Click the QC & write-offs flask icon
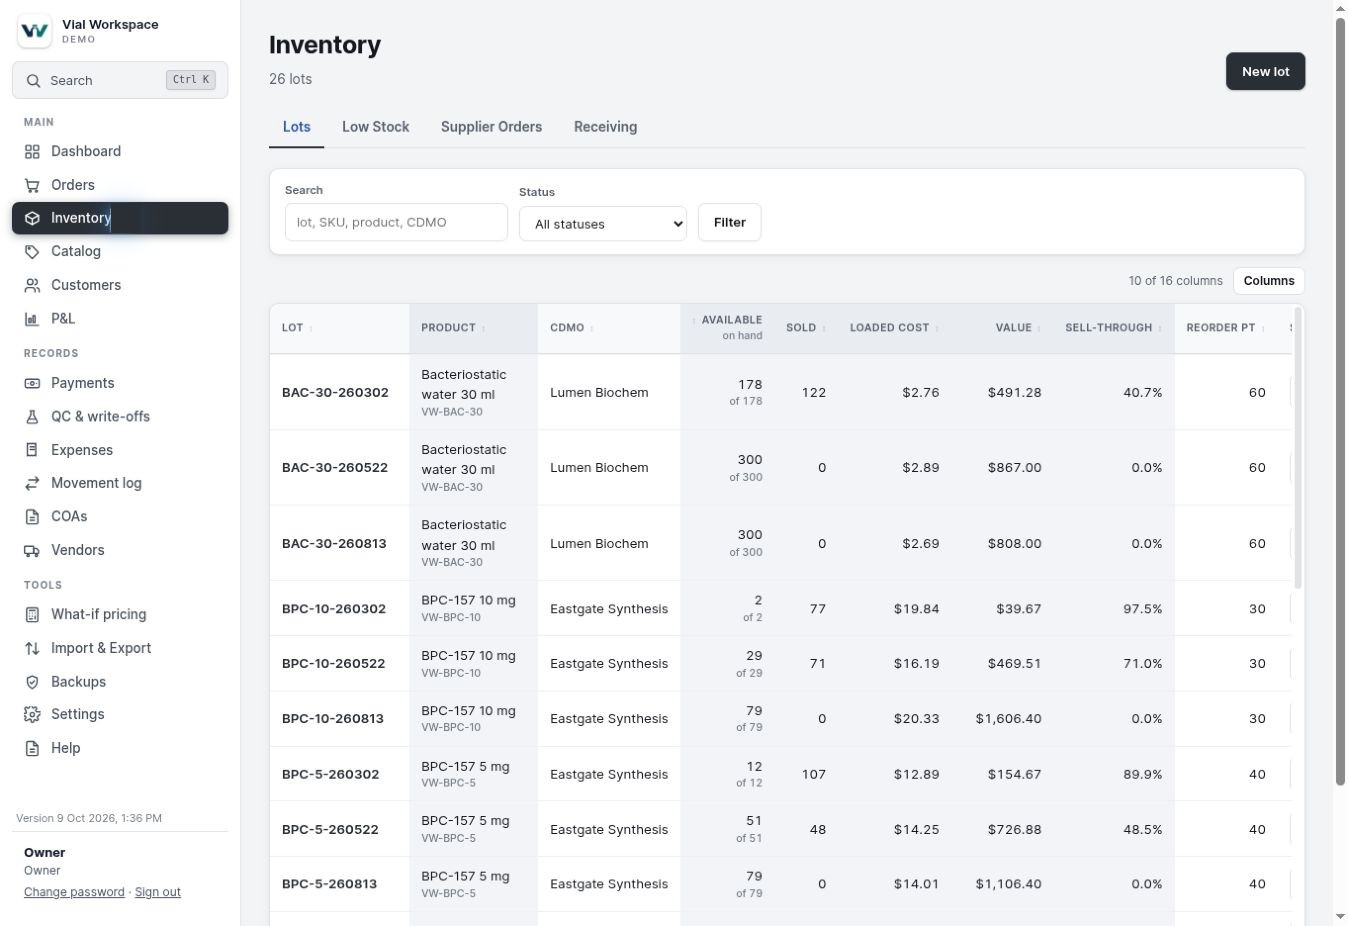Image resolution: width=1348 pixels, height=926 pixels. click(x=32, y=417)
